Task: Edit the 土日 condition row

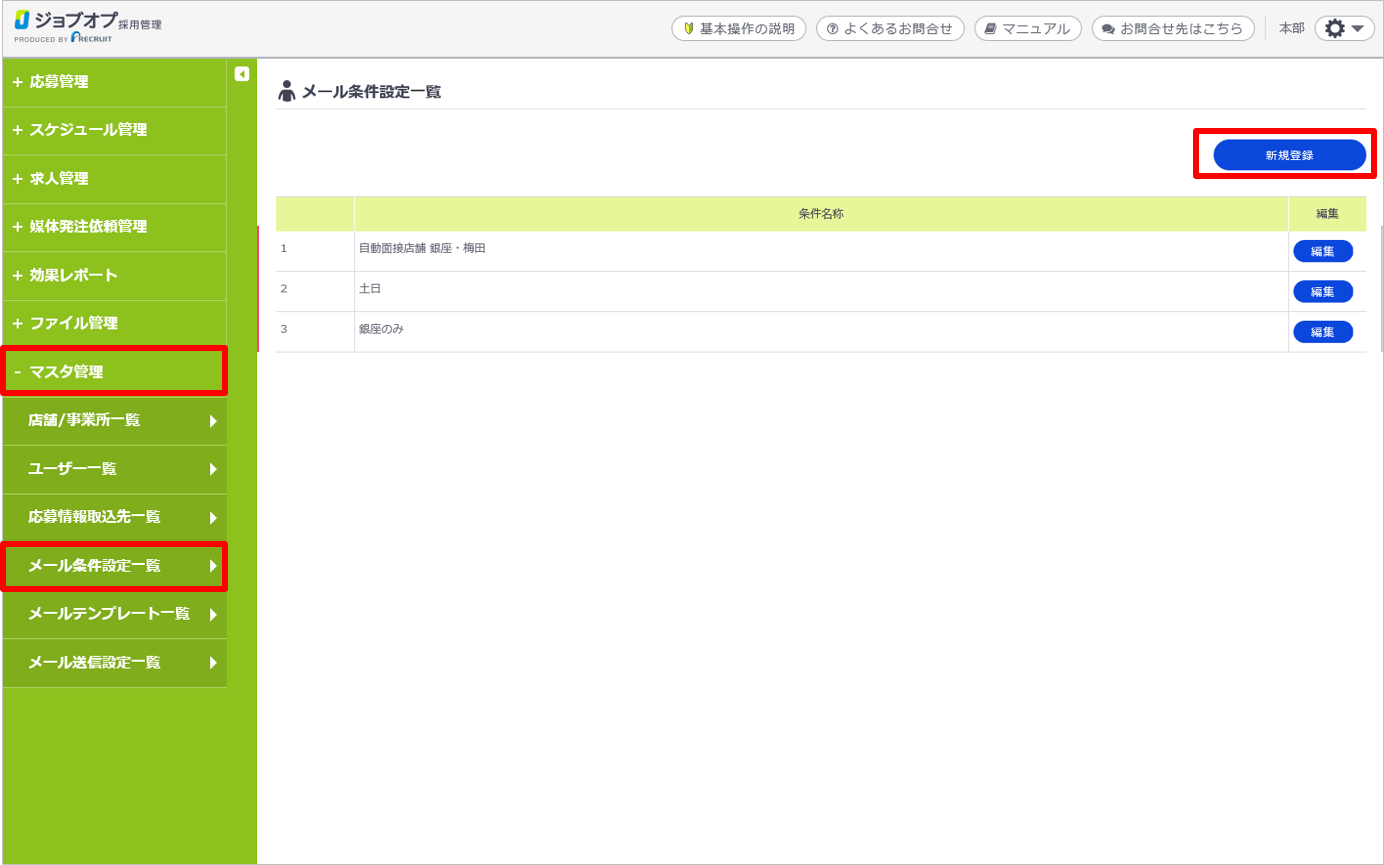Action: [1322, 292]
